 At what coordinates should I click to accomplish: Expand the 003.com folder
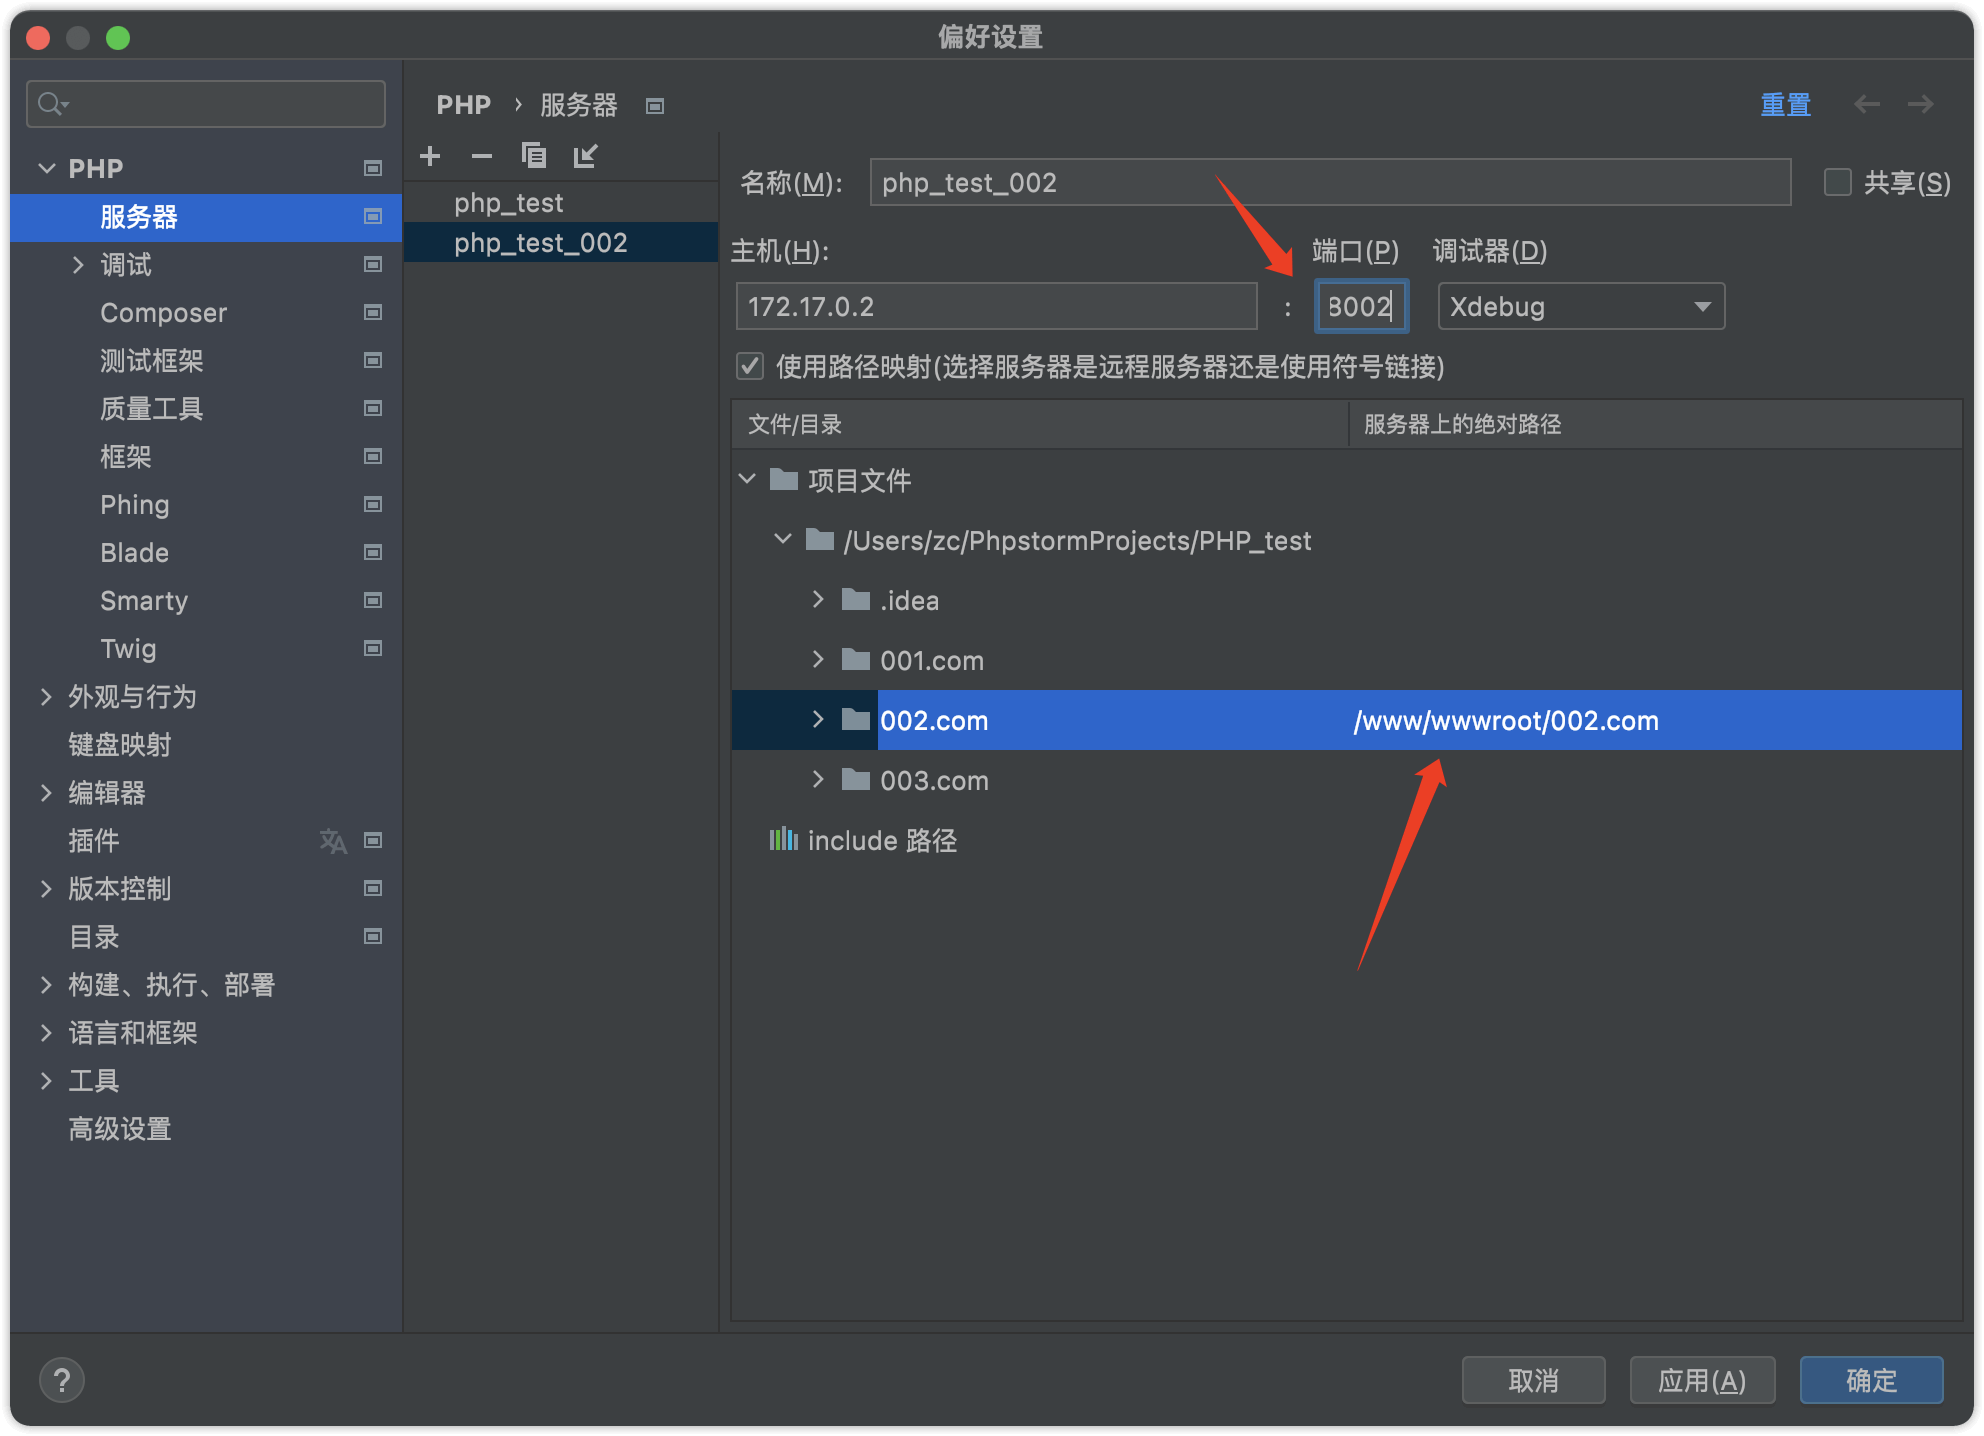pos(818,780)
